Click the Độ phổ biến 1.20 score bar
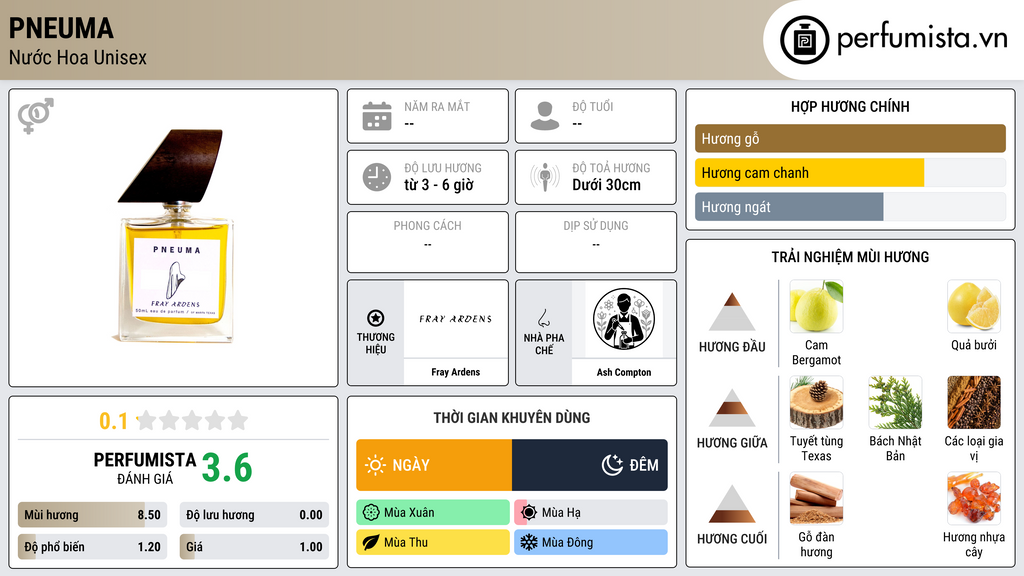Viewport: 1024px width, 576px height. (x=93, y=547)
